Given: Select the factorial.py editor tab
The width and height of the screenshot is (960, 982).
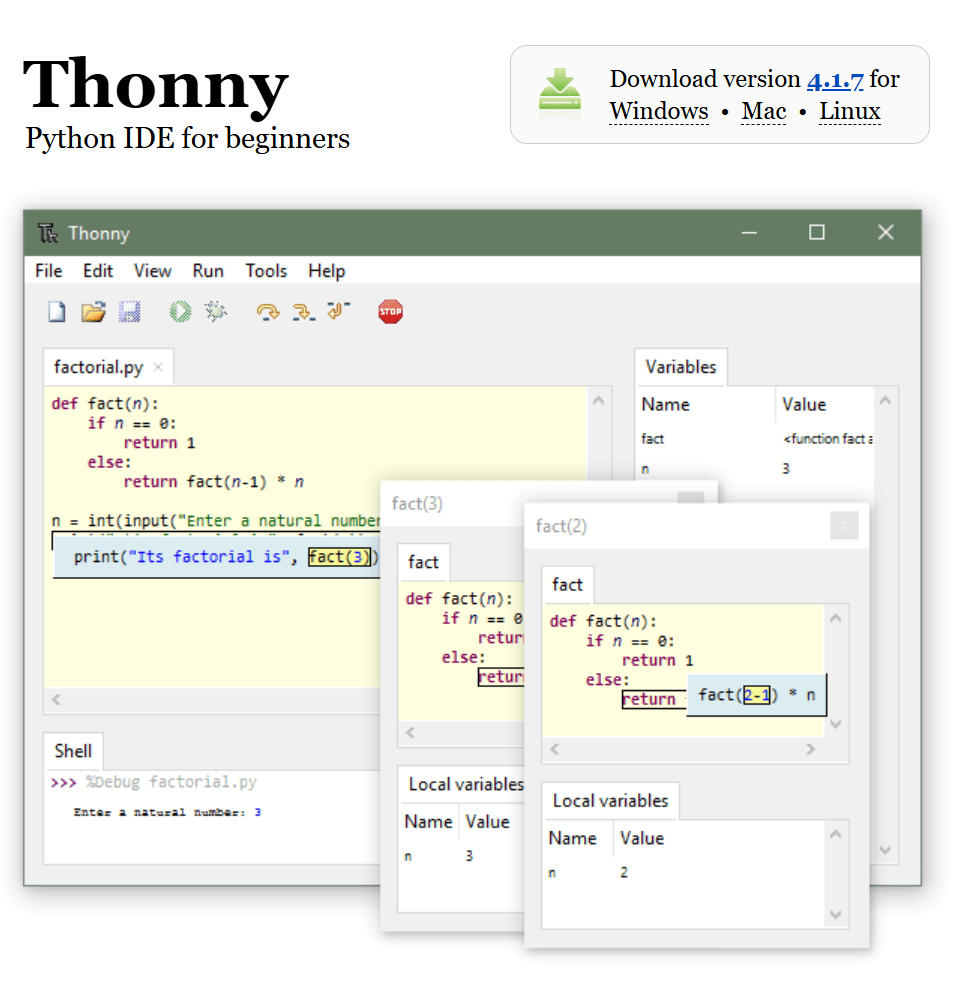Looking at the screenshot, I should click(x=98, y=367).
